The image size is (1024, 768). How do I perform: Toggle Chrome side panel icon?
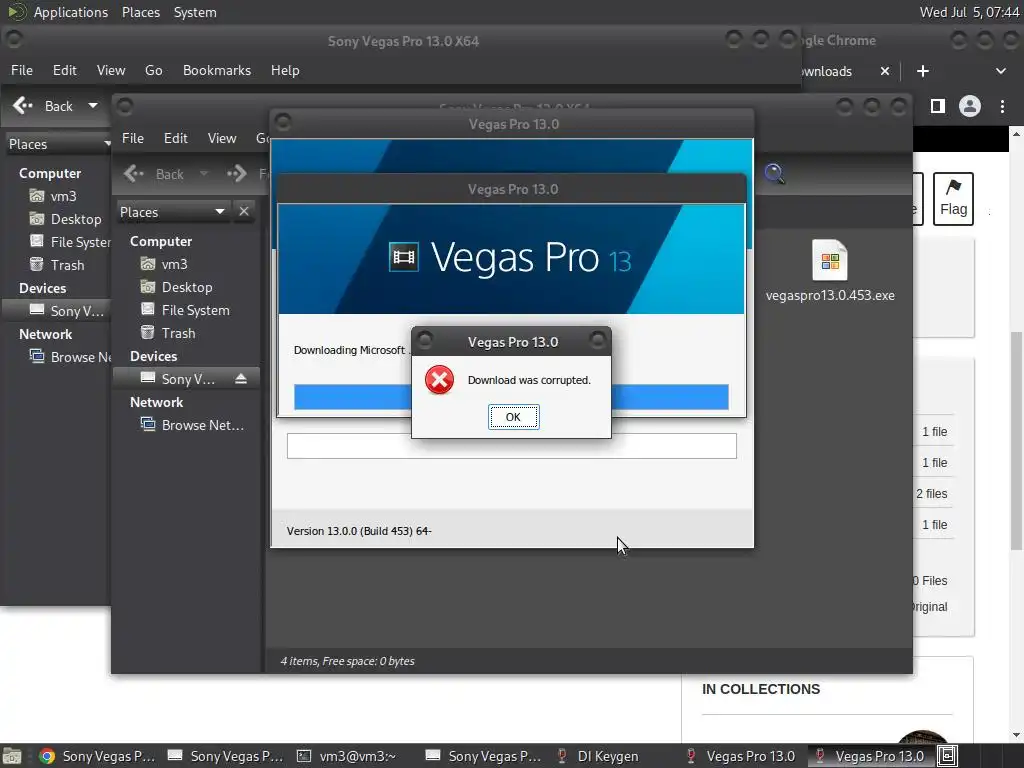[x=937, y=106]
